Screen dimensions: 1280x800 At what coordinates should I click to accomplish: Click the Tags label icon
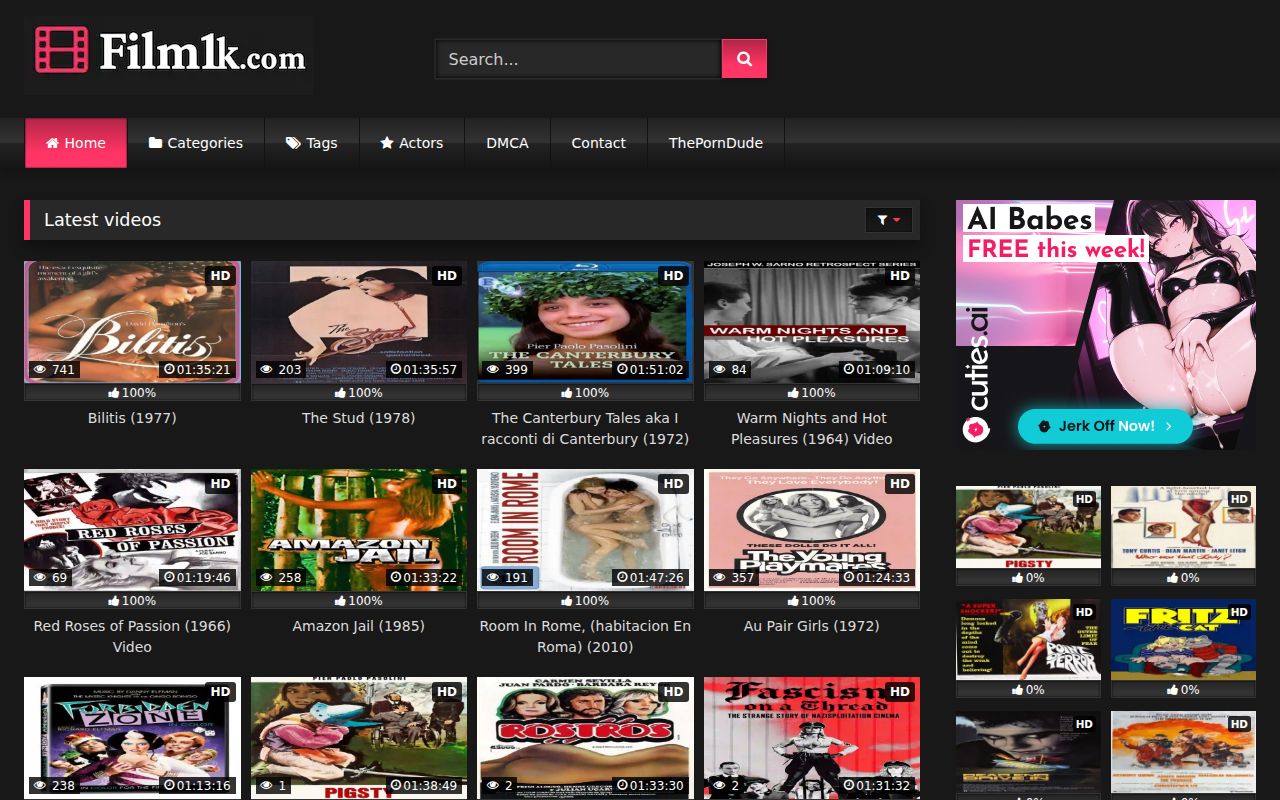click(293, 143)
